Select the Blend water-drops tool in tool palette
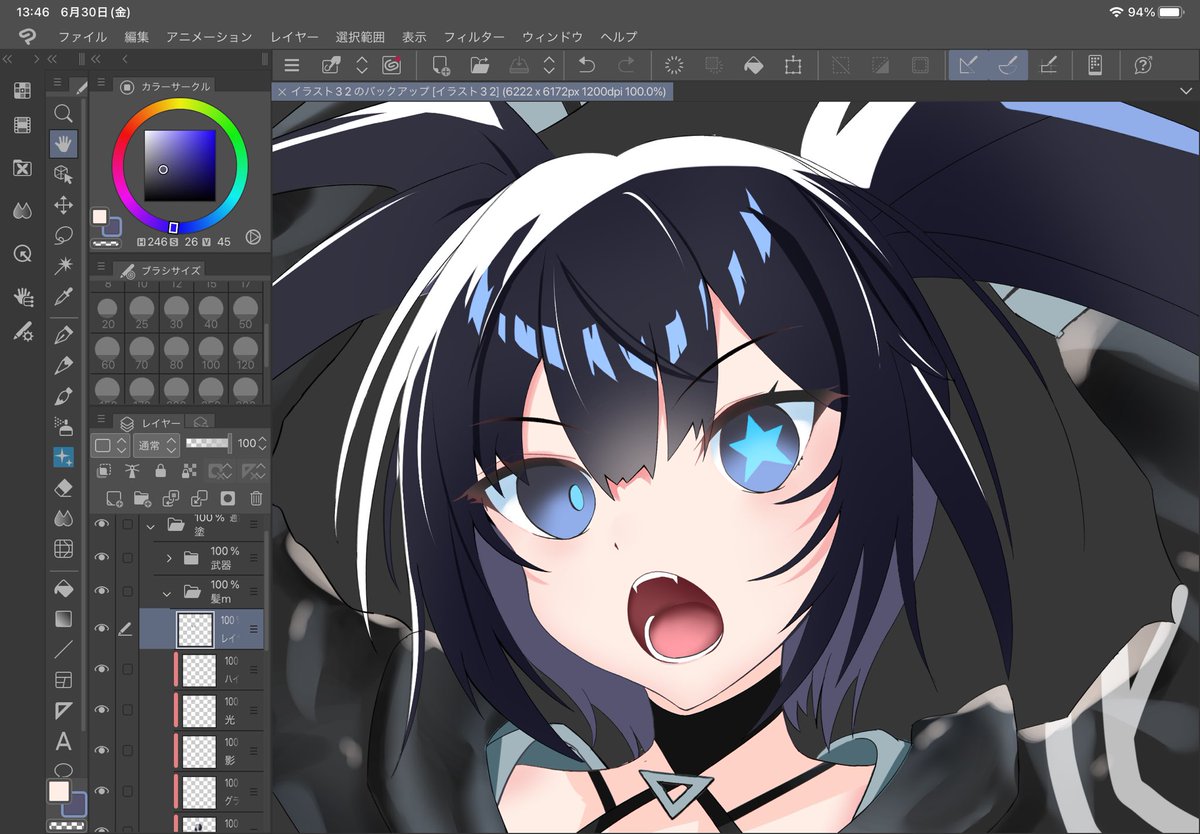 63,518
